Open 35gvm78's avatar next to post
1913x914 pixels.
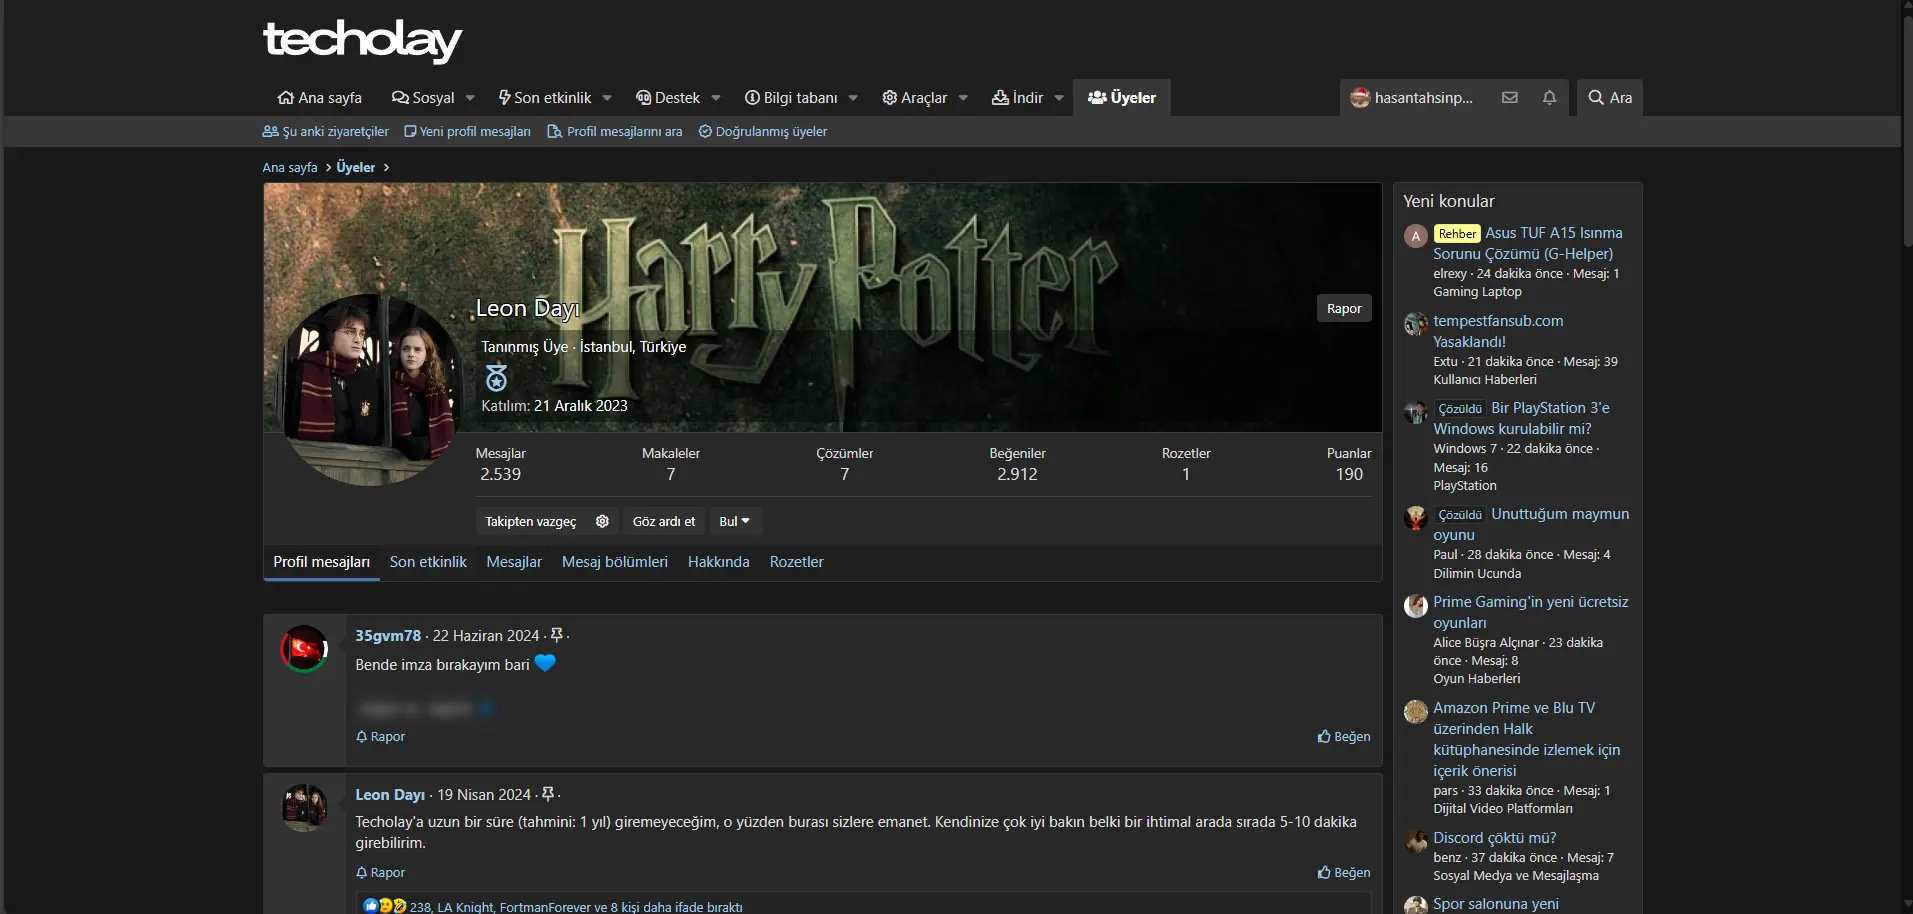[x=304, y=649]
